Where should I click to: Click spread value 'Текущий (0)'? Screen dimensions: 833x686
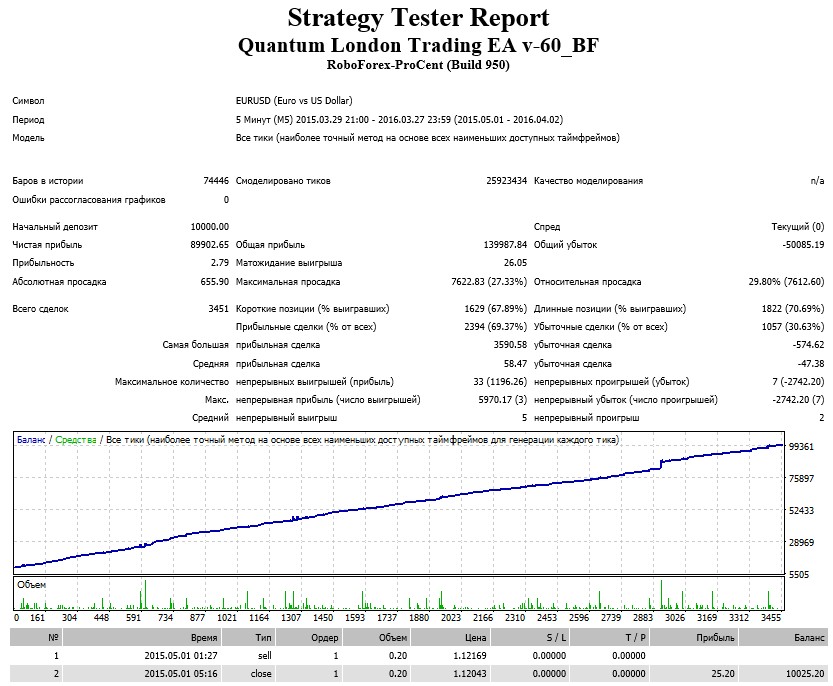click(797, 227)
